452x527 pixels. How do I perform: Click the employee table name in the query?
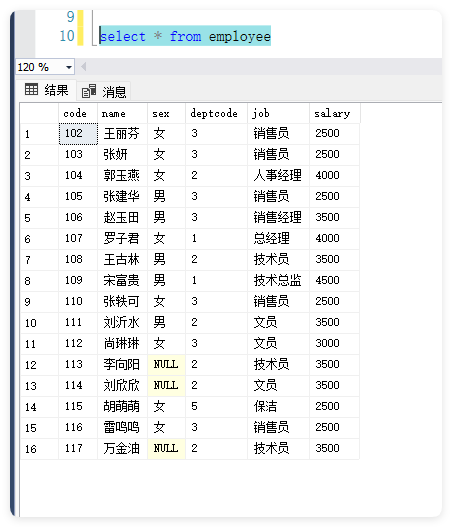(240, 36)
